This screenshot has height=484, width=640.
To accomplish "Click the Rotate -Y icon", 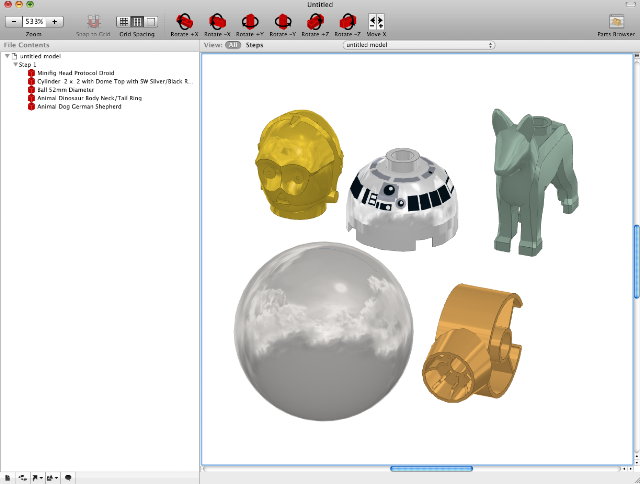I will point(282,22).
